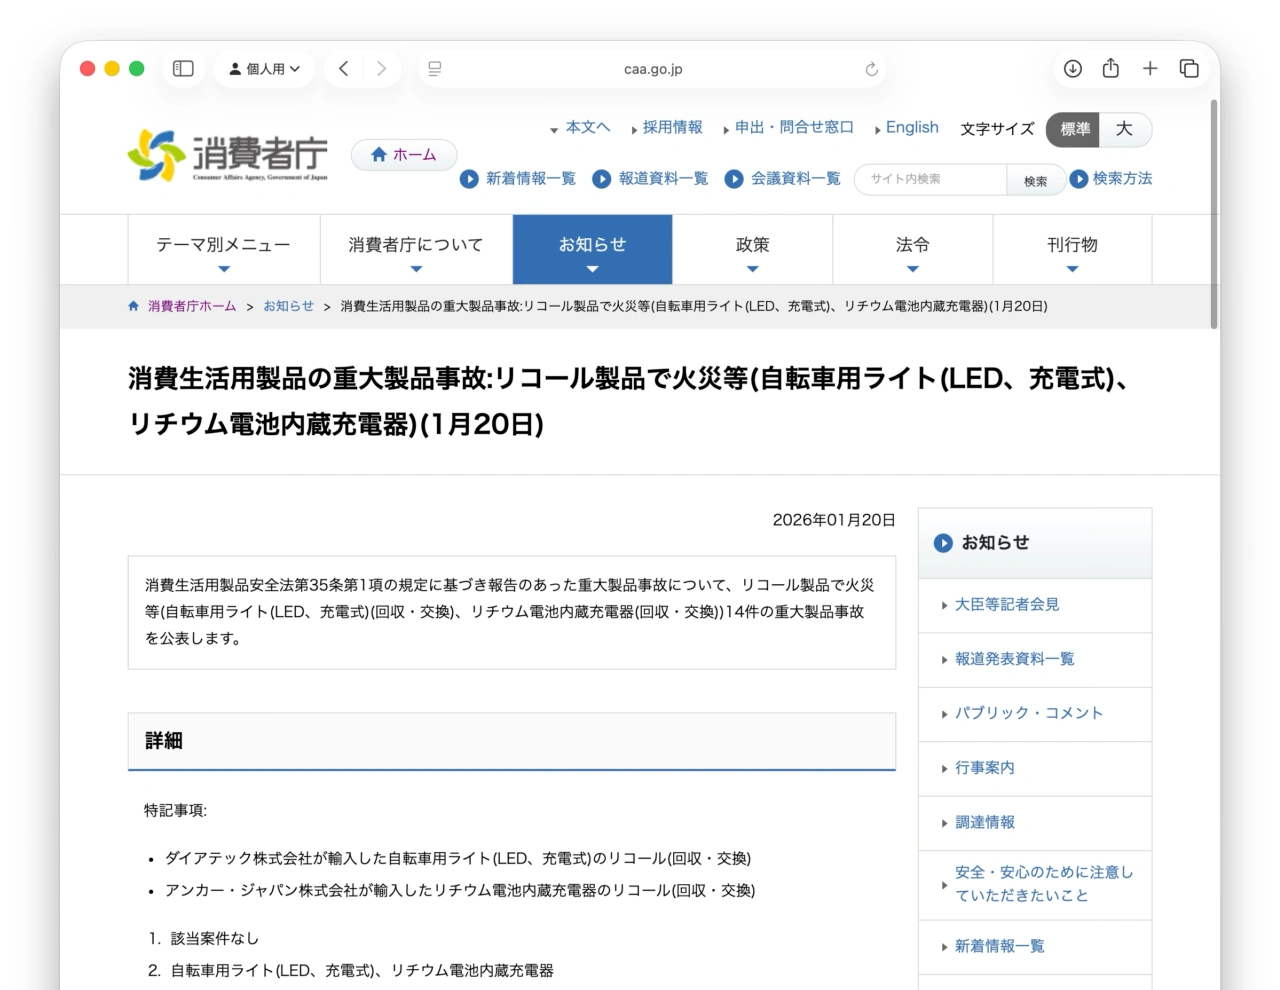Image resolution: width=1280 pixels, height=990 pixels.
Task: Expand the 法令 dropdown menu
Action: [912, 249]
